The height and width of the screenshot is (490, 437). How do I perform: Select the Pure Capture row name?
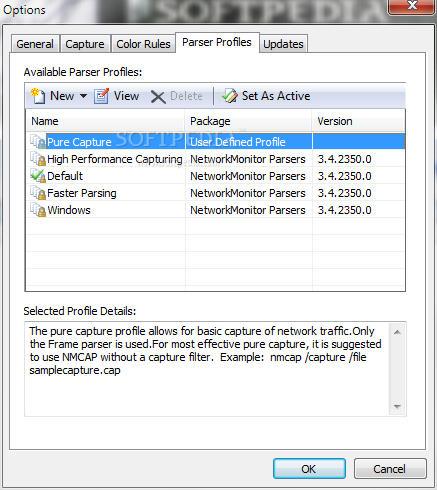79,142
